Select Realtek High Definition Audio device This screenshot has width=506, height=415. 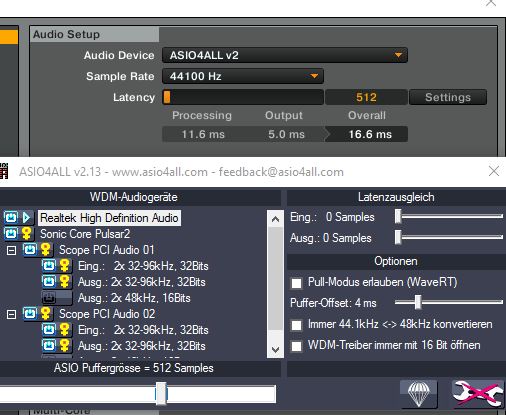coord(109,218)
